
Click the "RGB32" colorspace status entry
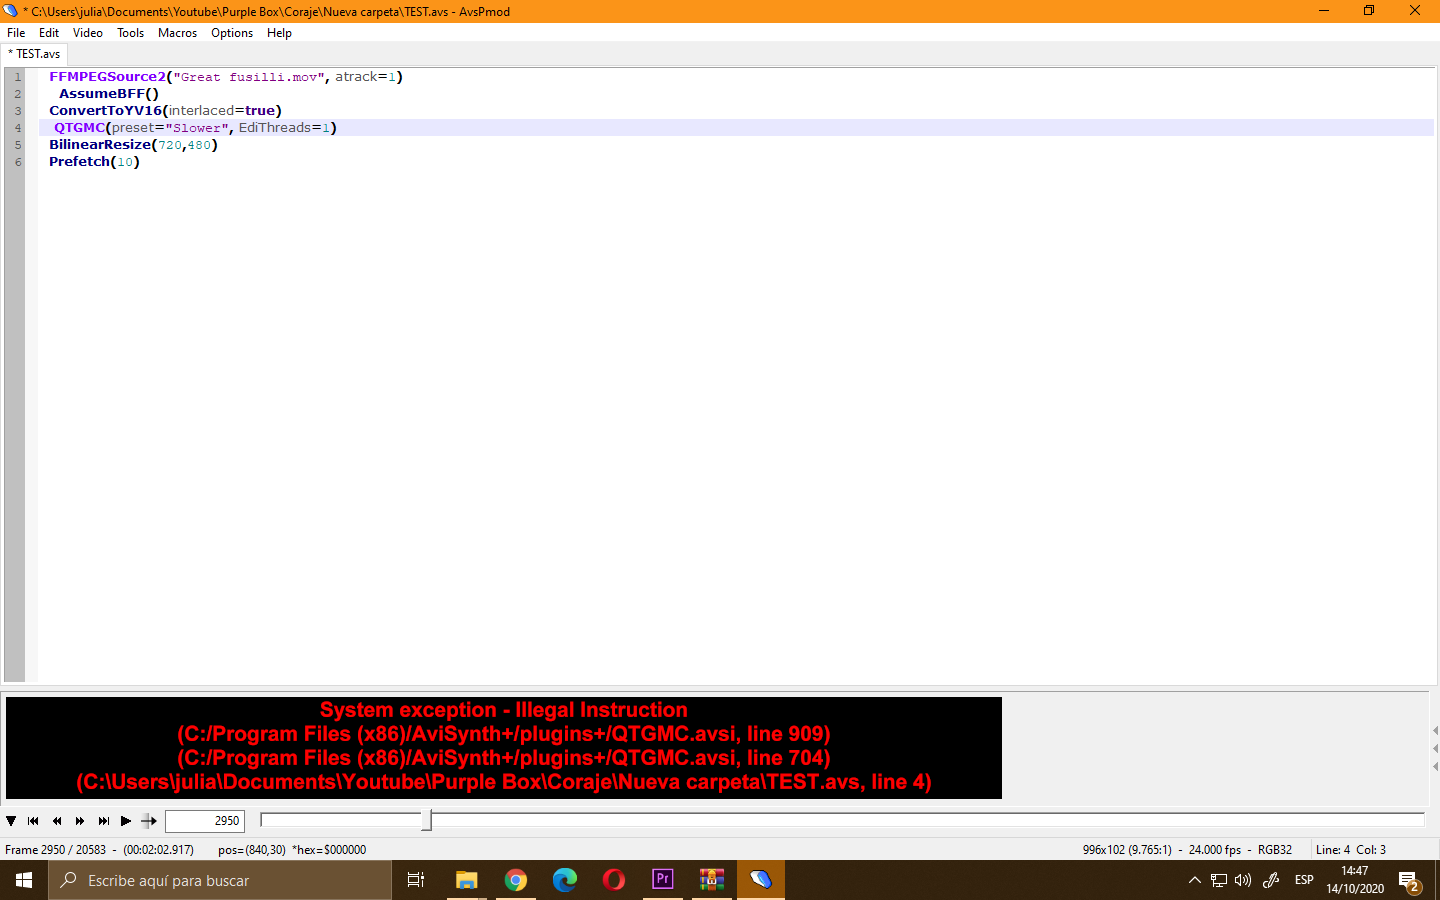pyautogui.click(x=1275, y=850)
